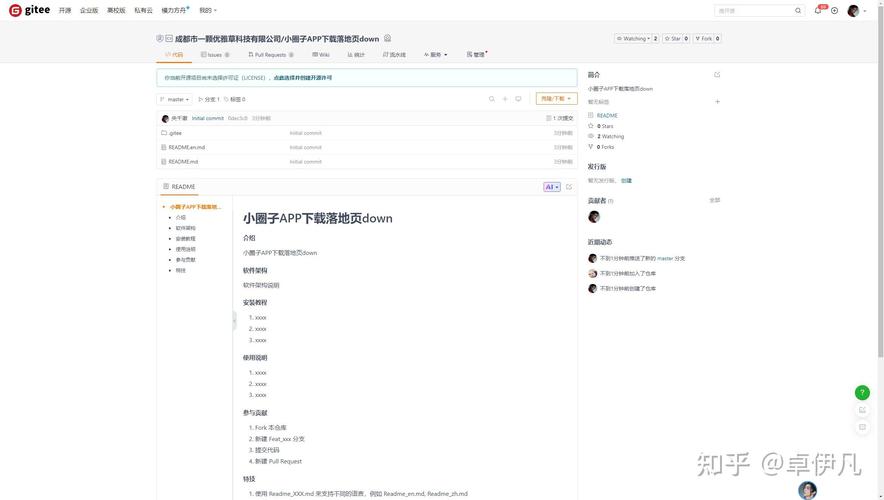This screenshot has height=500, width=884.
Task: Click the file search magnifier icon
Action: point(492,99)
